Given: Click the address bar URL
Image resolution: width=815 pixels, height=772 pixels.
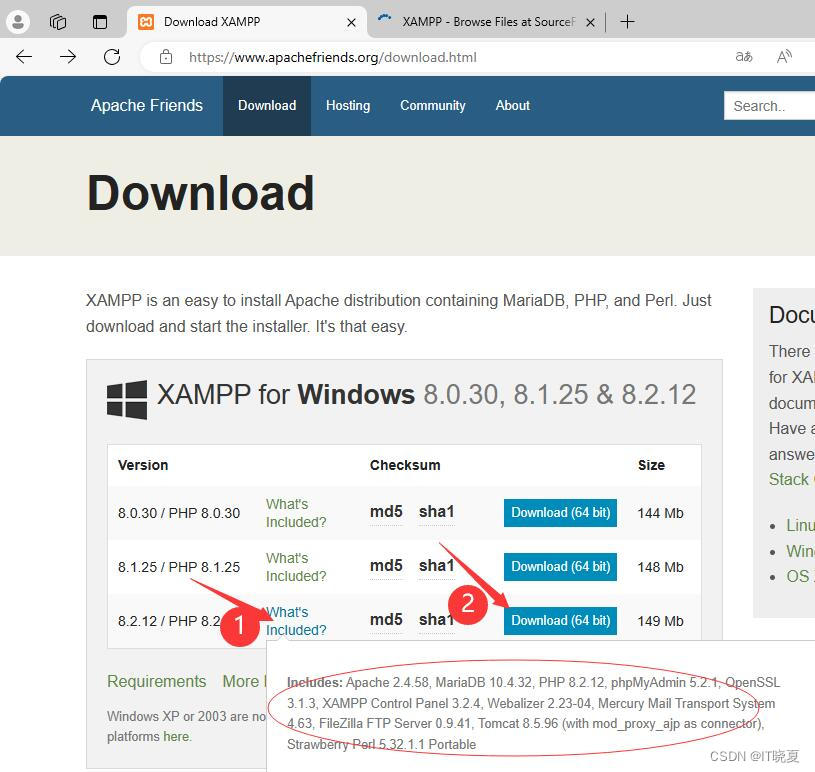Looking at the screenshot, I should 333,57.
